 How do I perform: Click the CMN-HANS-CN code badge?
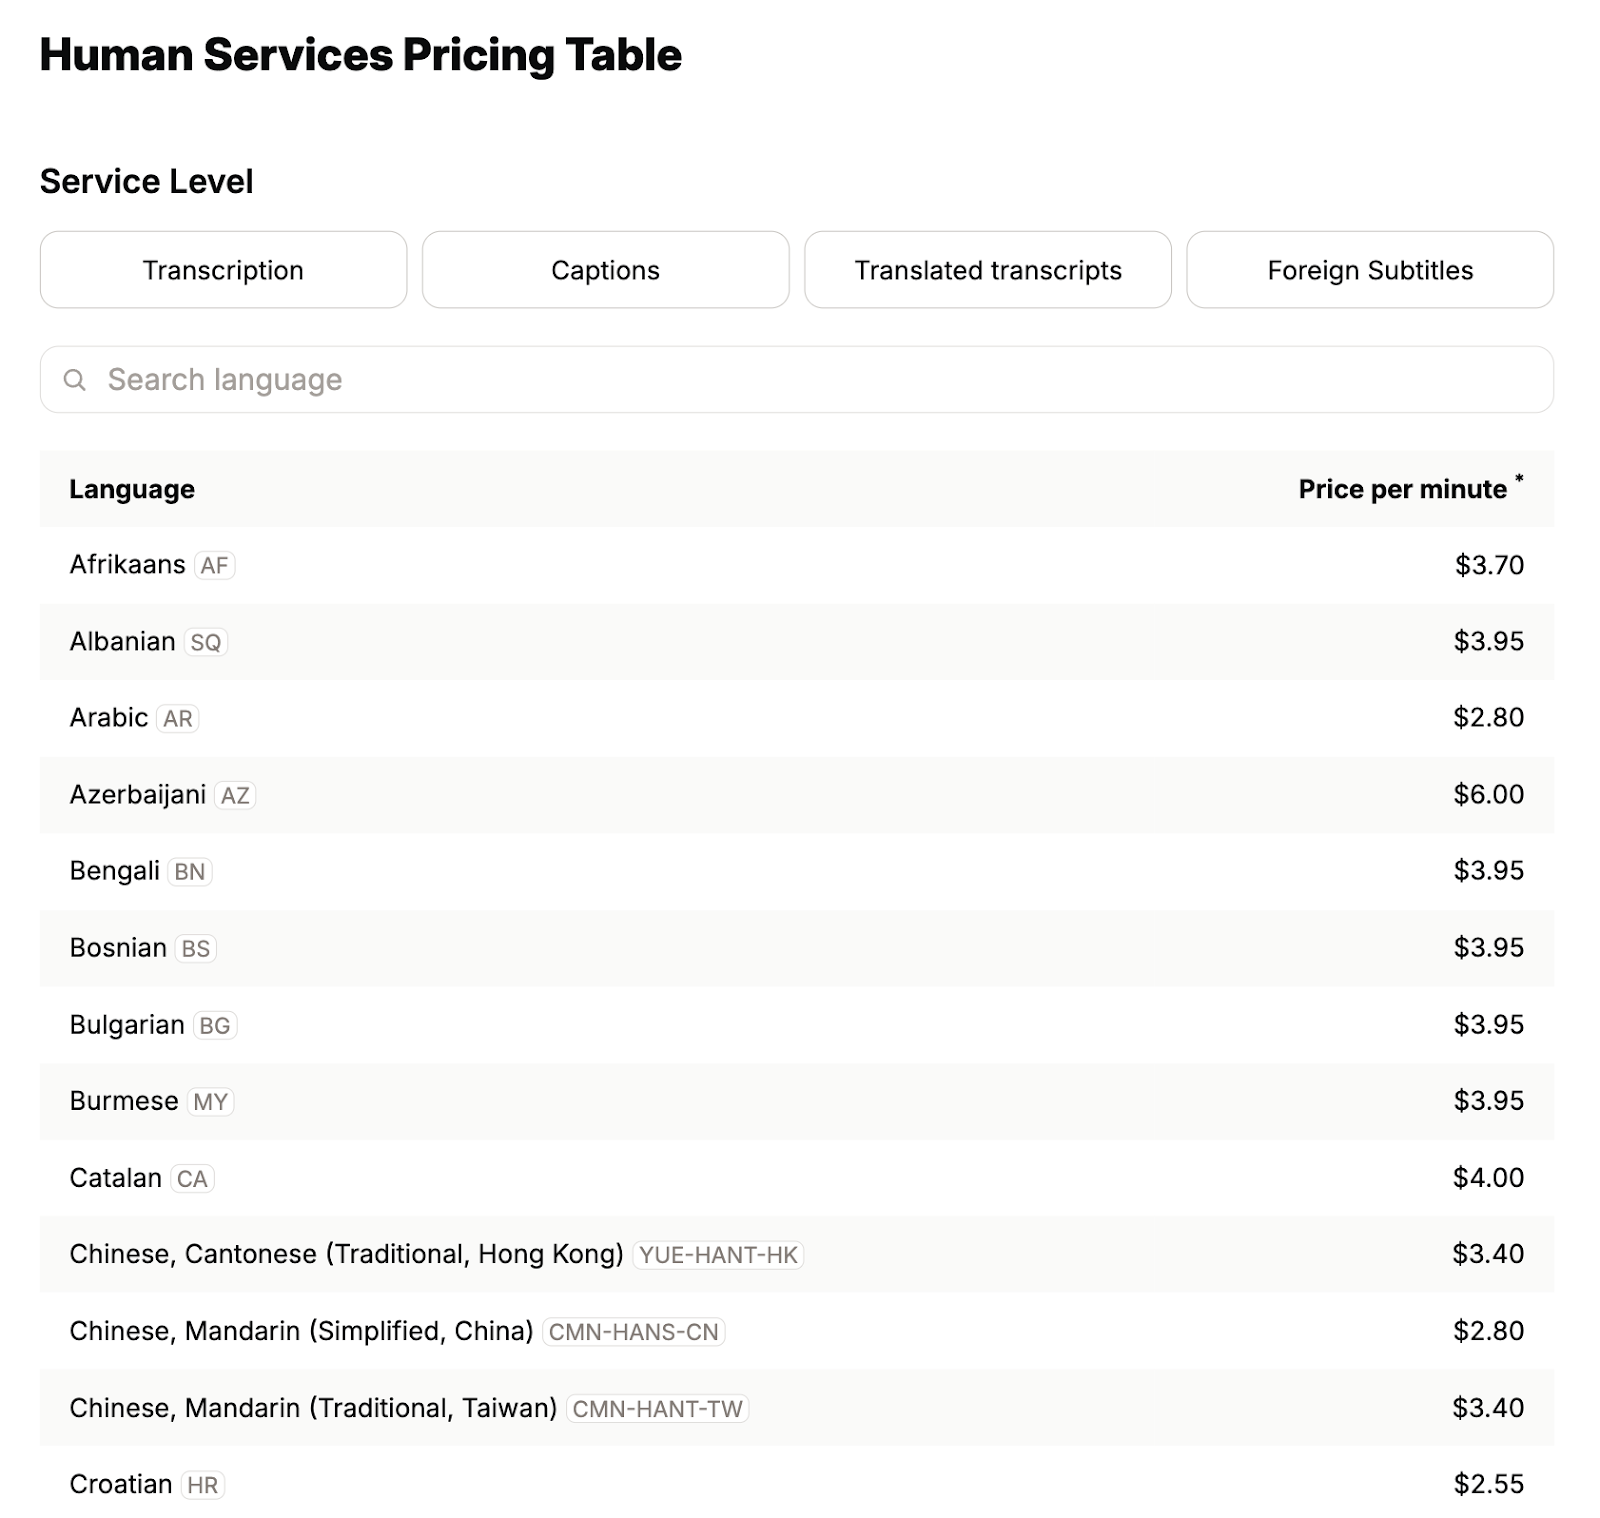(x=635, y=1332)
